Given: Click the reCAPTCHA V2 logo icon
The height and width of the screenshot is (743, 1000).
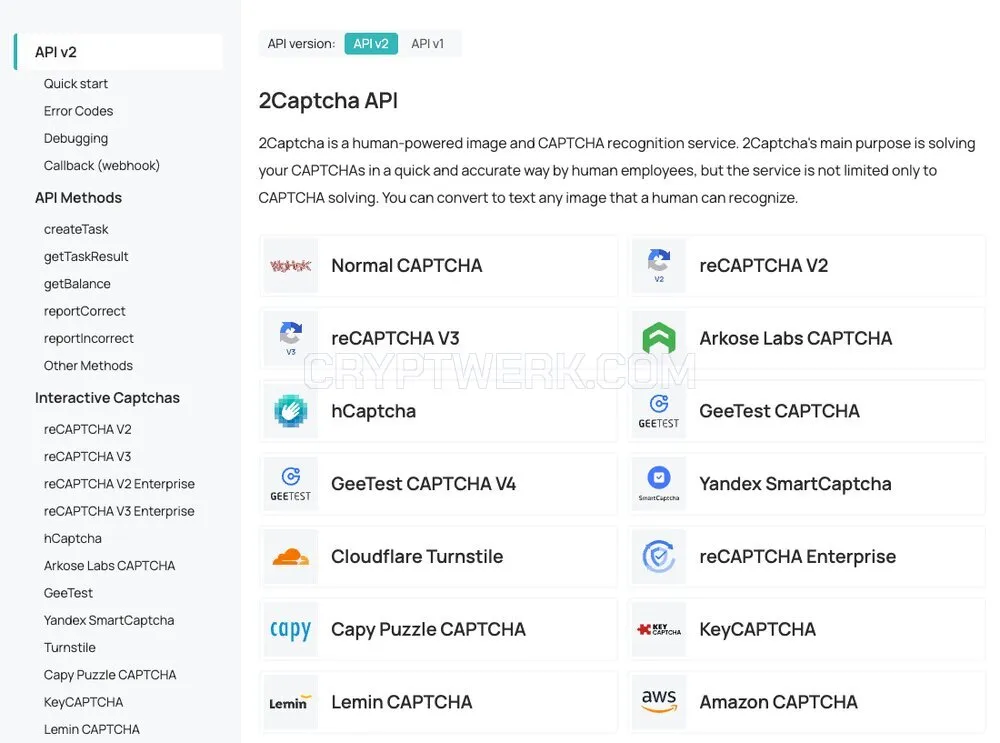Looking at the screenshot, I should (659, 265).
